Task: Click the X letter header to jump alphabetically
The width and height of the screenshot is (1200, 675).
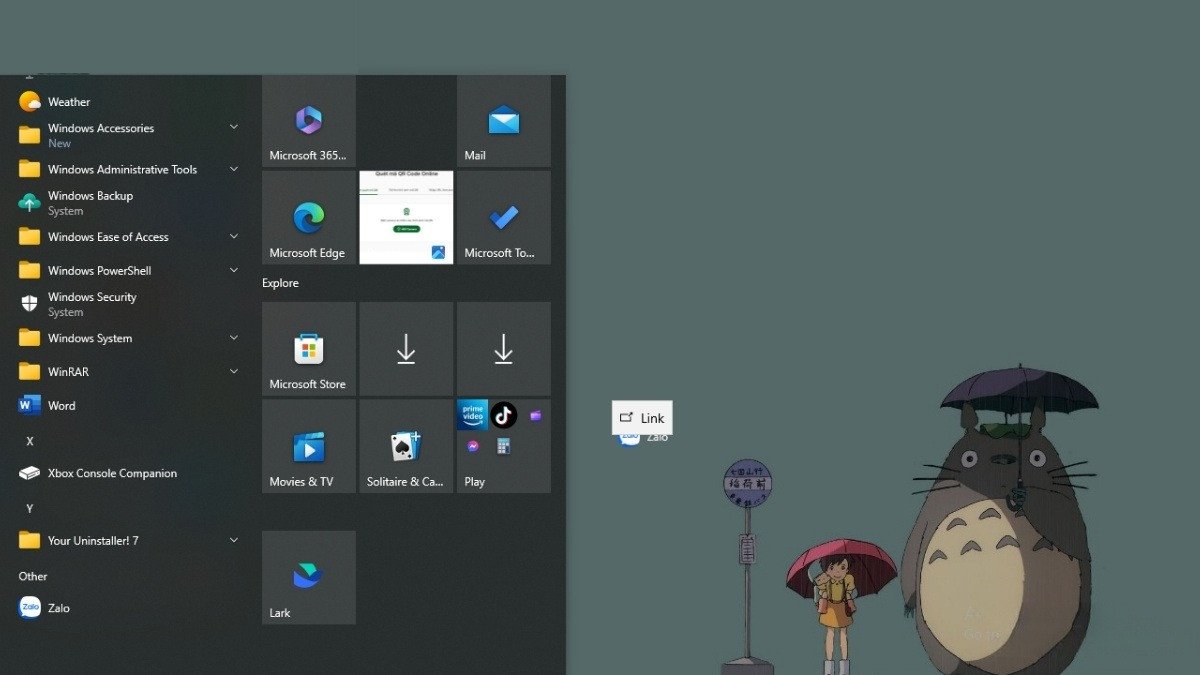Action: pos(29,440)
